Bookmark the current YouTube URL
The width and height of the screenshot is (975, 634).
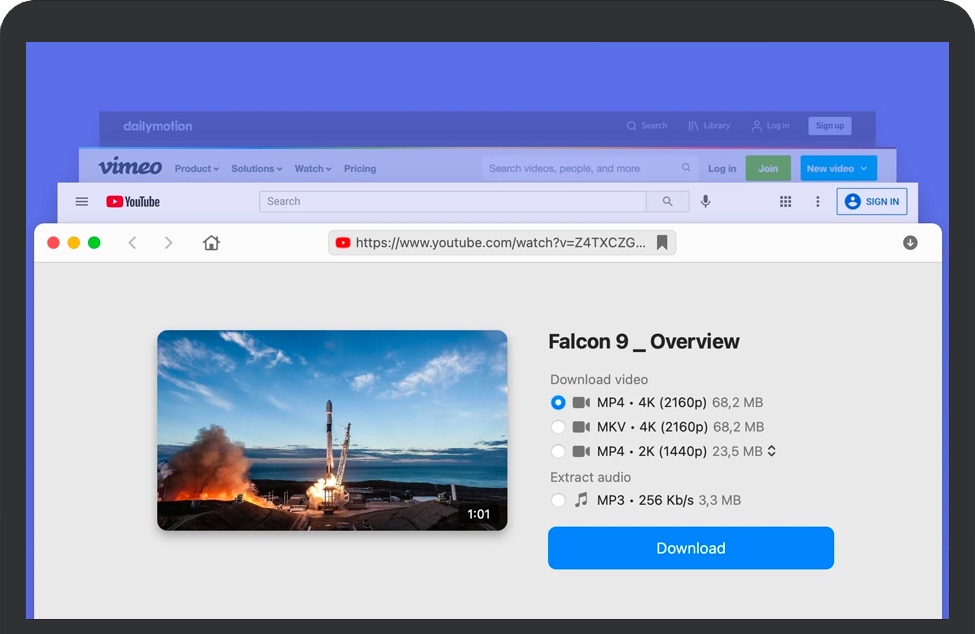(x=662, y=243)
